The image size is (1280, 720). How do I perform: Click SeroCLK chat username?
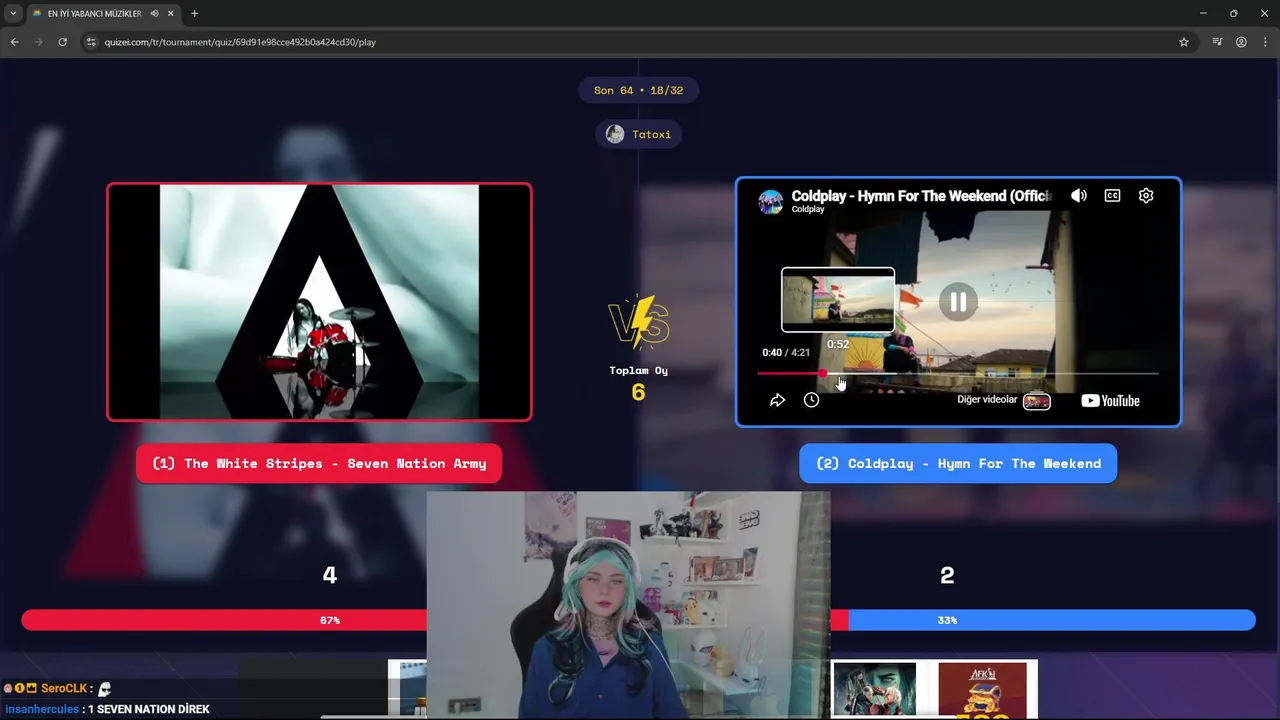(x=64, y=689)
